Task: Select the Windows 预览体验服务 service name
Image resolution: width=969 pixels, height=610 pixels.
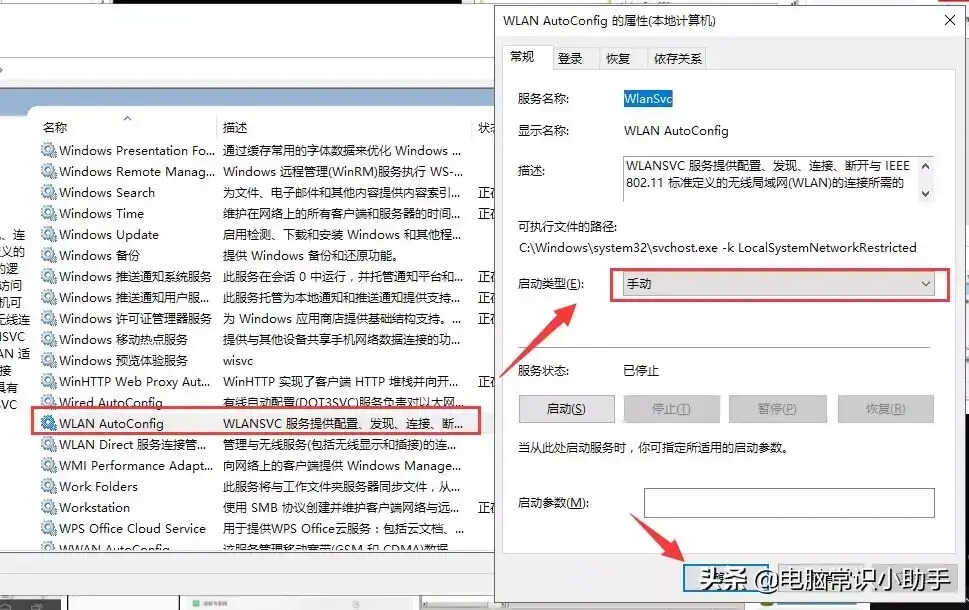Action: click(124, 360)
